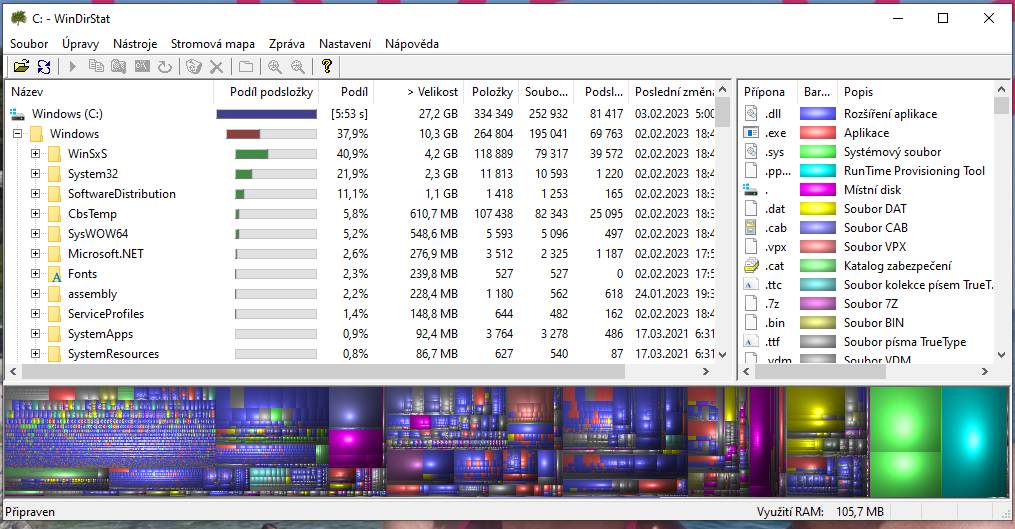Screen dimensions: 1015x529
Task: Open the Zpráva menu
Action: (x=287, y=44)
